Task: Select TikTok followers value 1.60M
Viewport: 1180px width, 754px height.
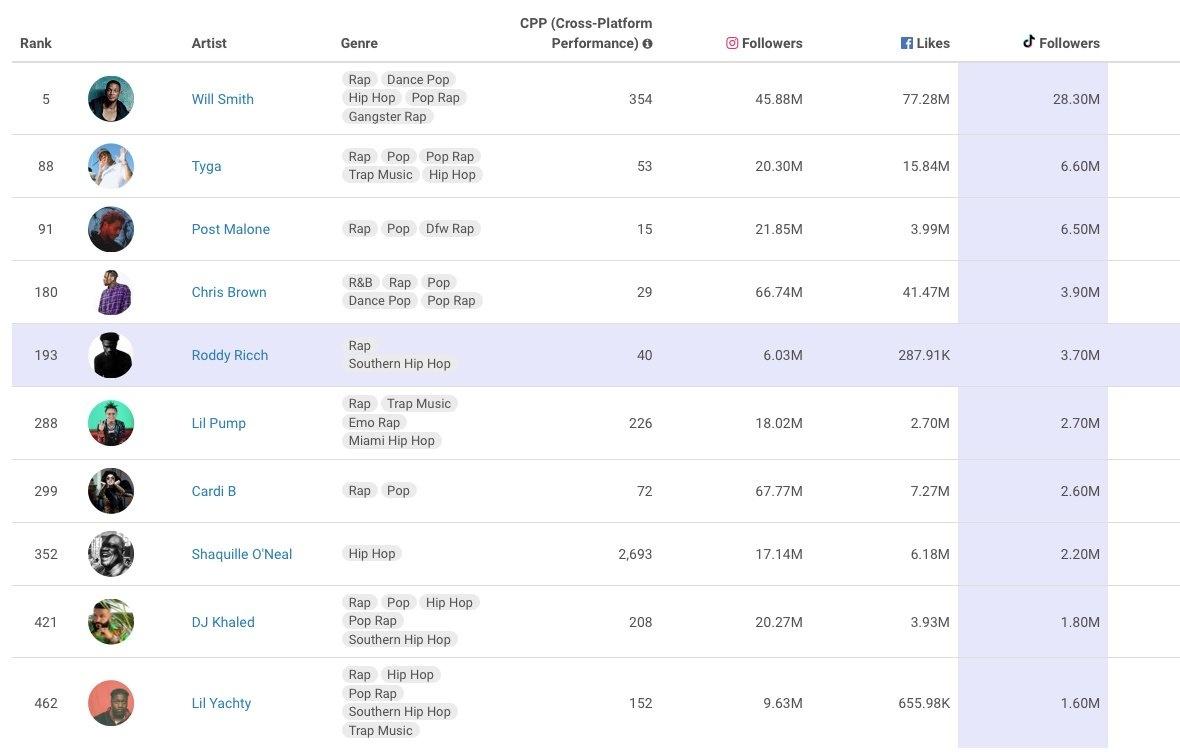Action: tap(1080, 703)
